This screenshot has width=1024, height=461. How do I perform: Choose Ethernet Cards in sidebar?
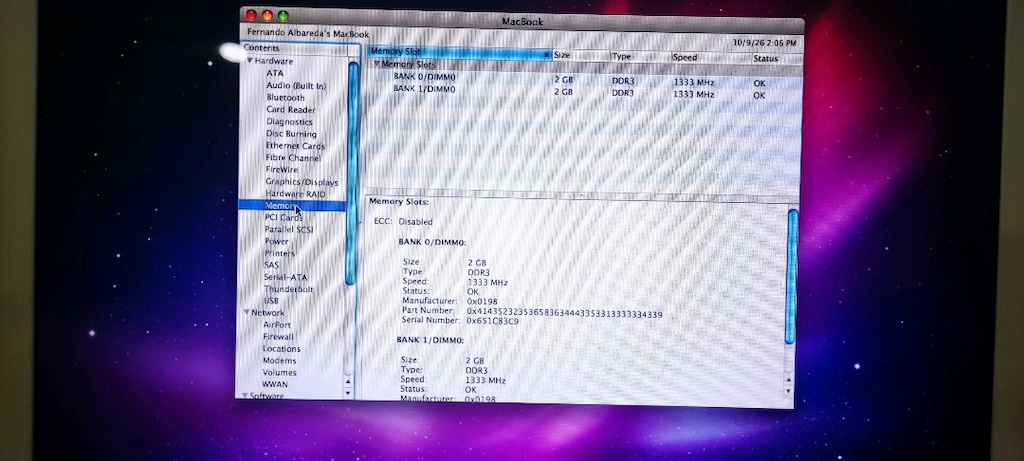click(295, 146)
